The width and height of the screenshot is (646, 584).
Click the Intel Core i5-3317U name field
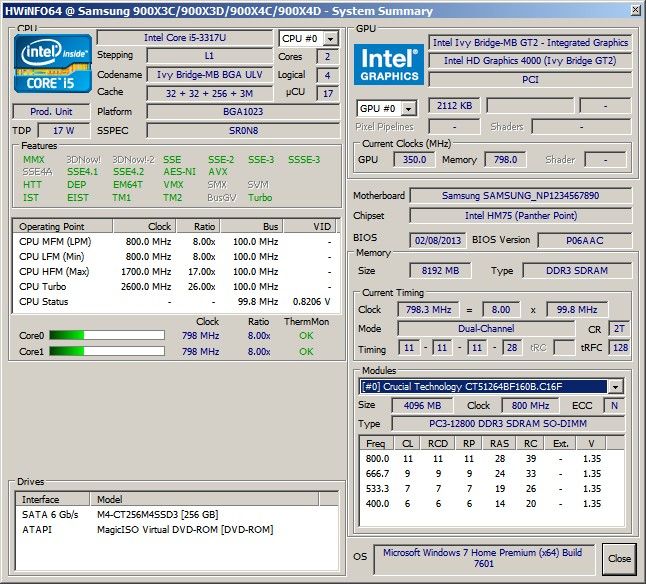click(185, 38)
